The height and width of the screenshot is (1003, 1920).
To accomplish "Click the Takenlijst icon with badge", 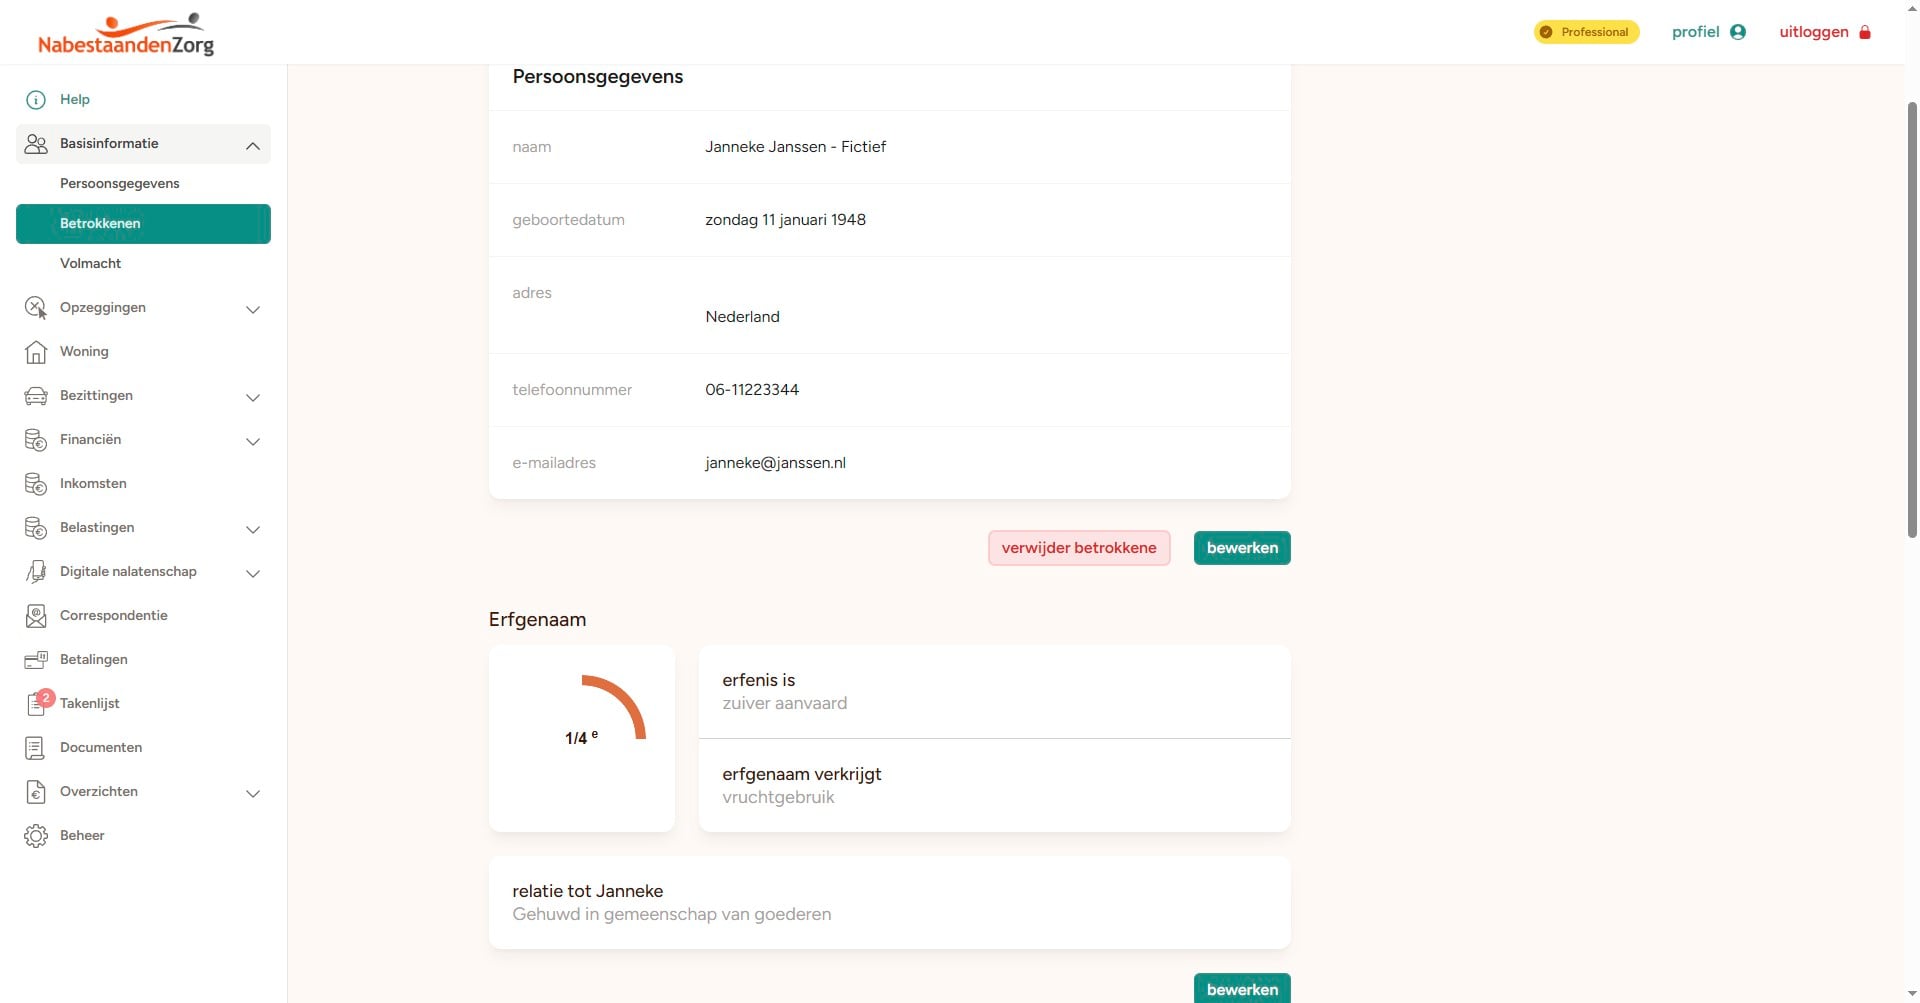I will coord(37,704).
